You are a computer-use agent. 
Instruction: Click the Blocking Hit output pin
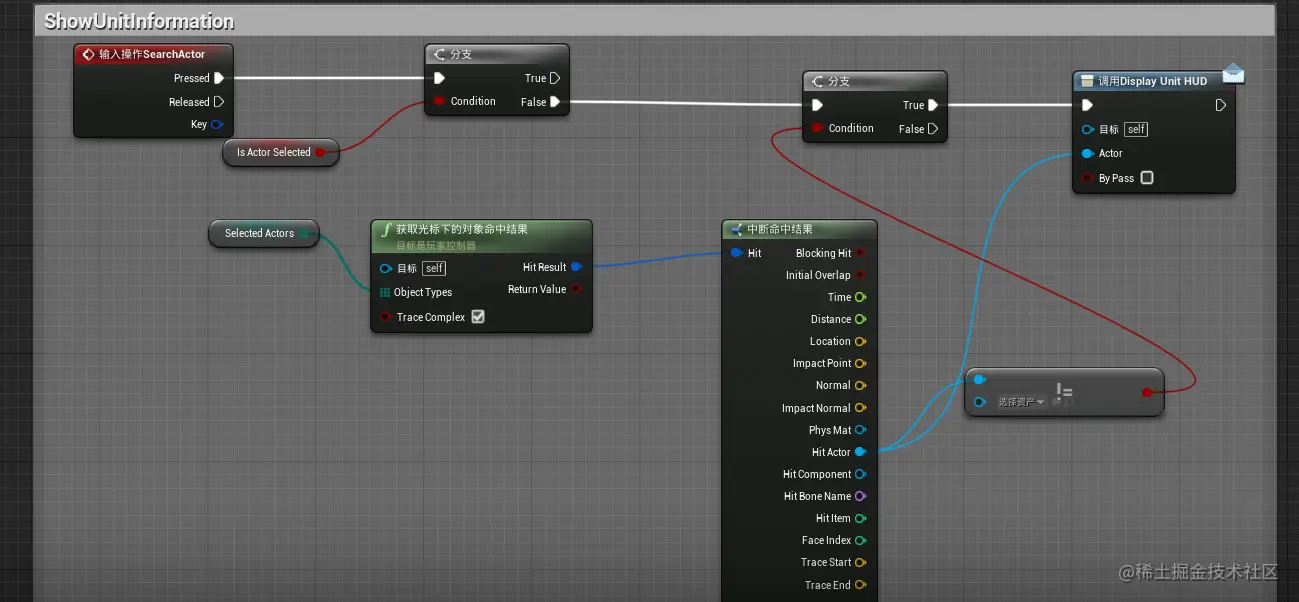[x=861, y=253]
